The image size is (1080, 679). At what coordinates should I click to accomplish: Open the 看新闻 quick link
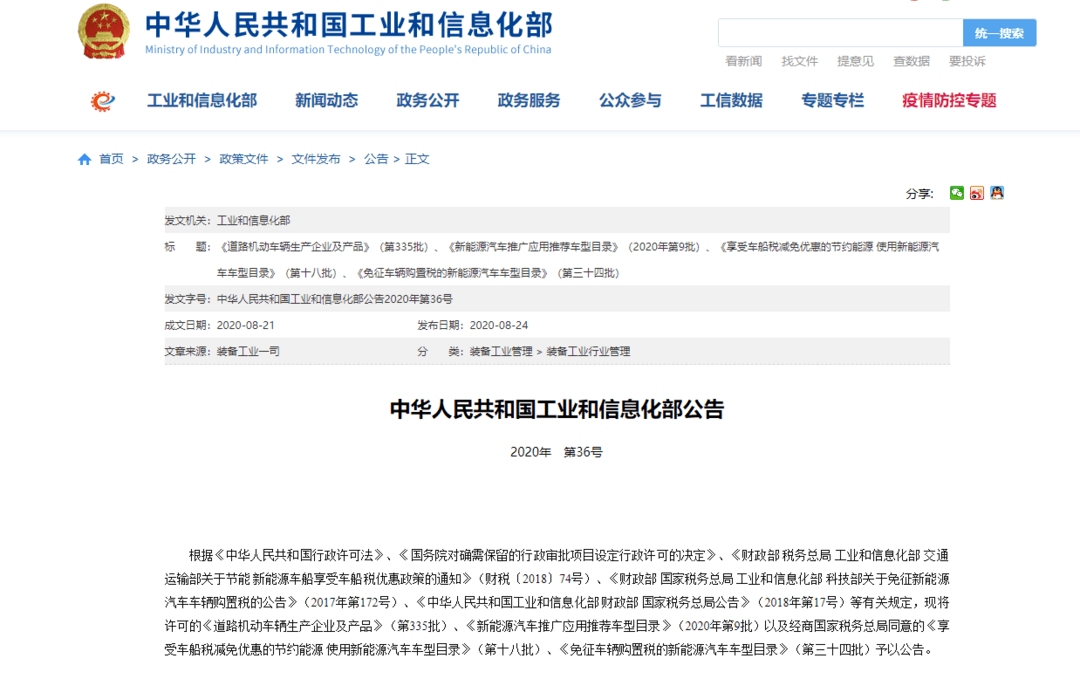pyautogui.click(x=744, y=61)
